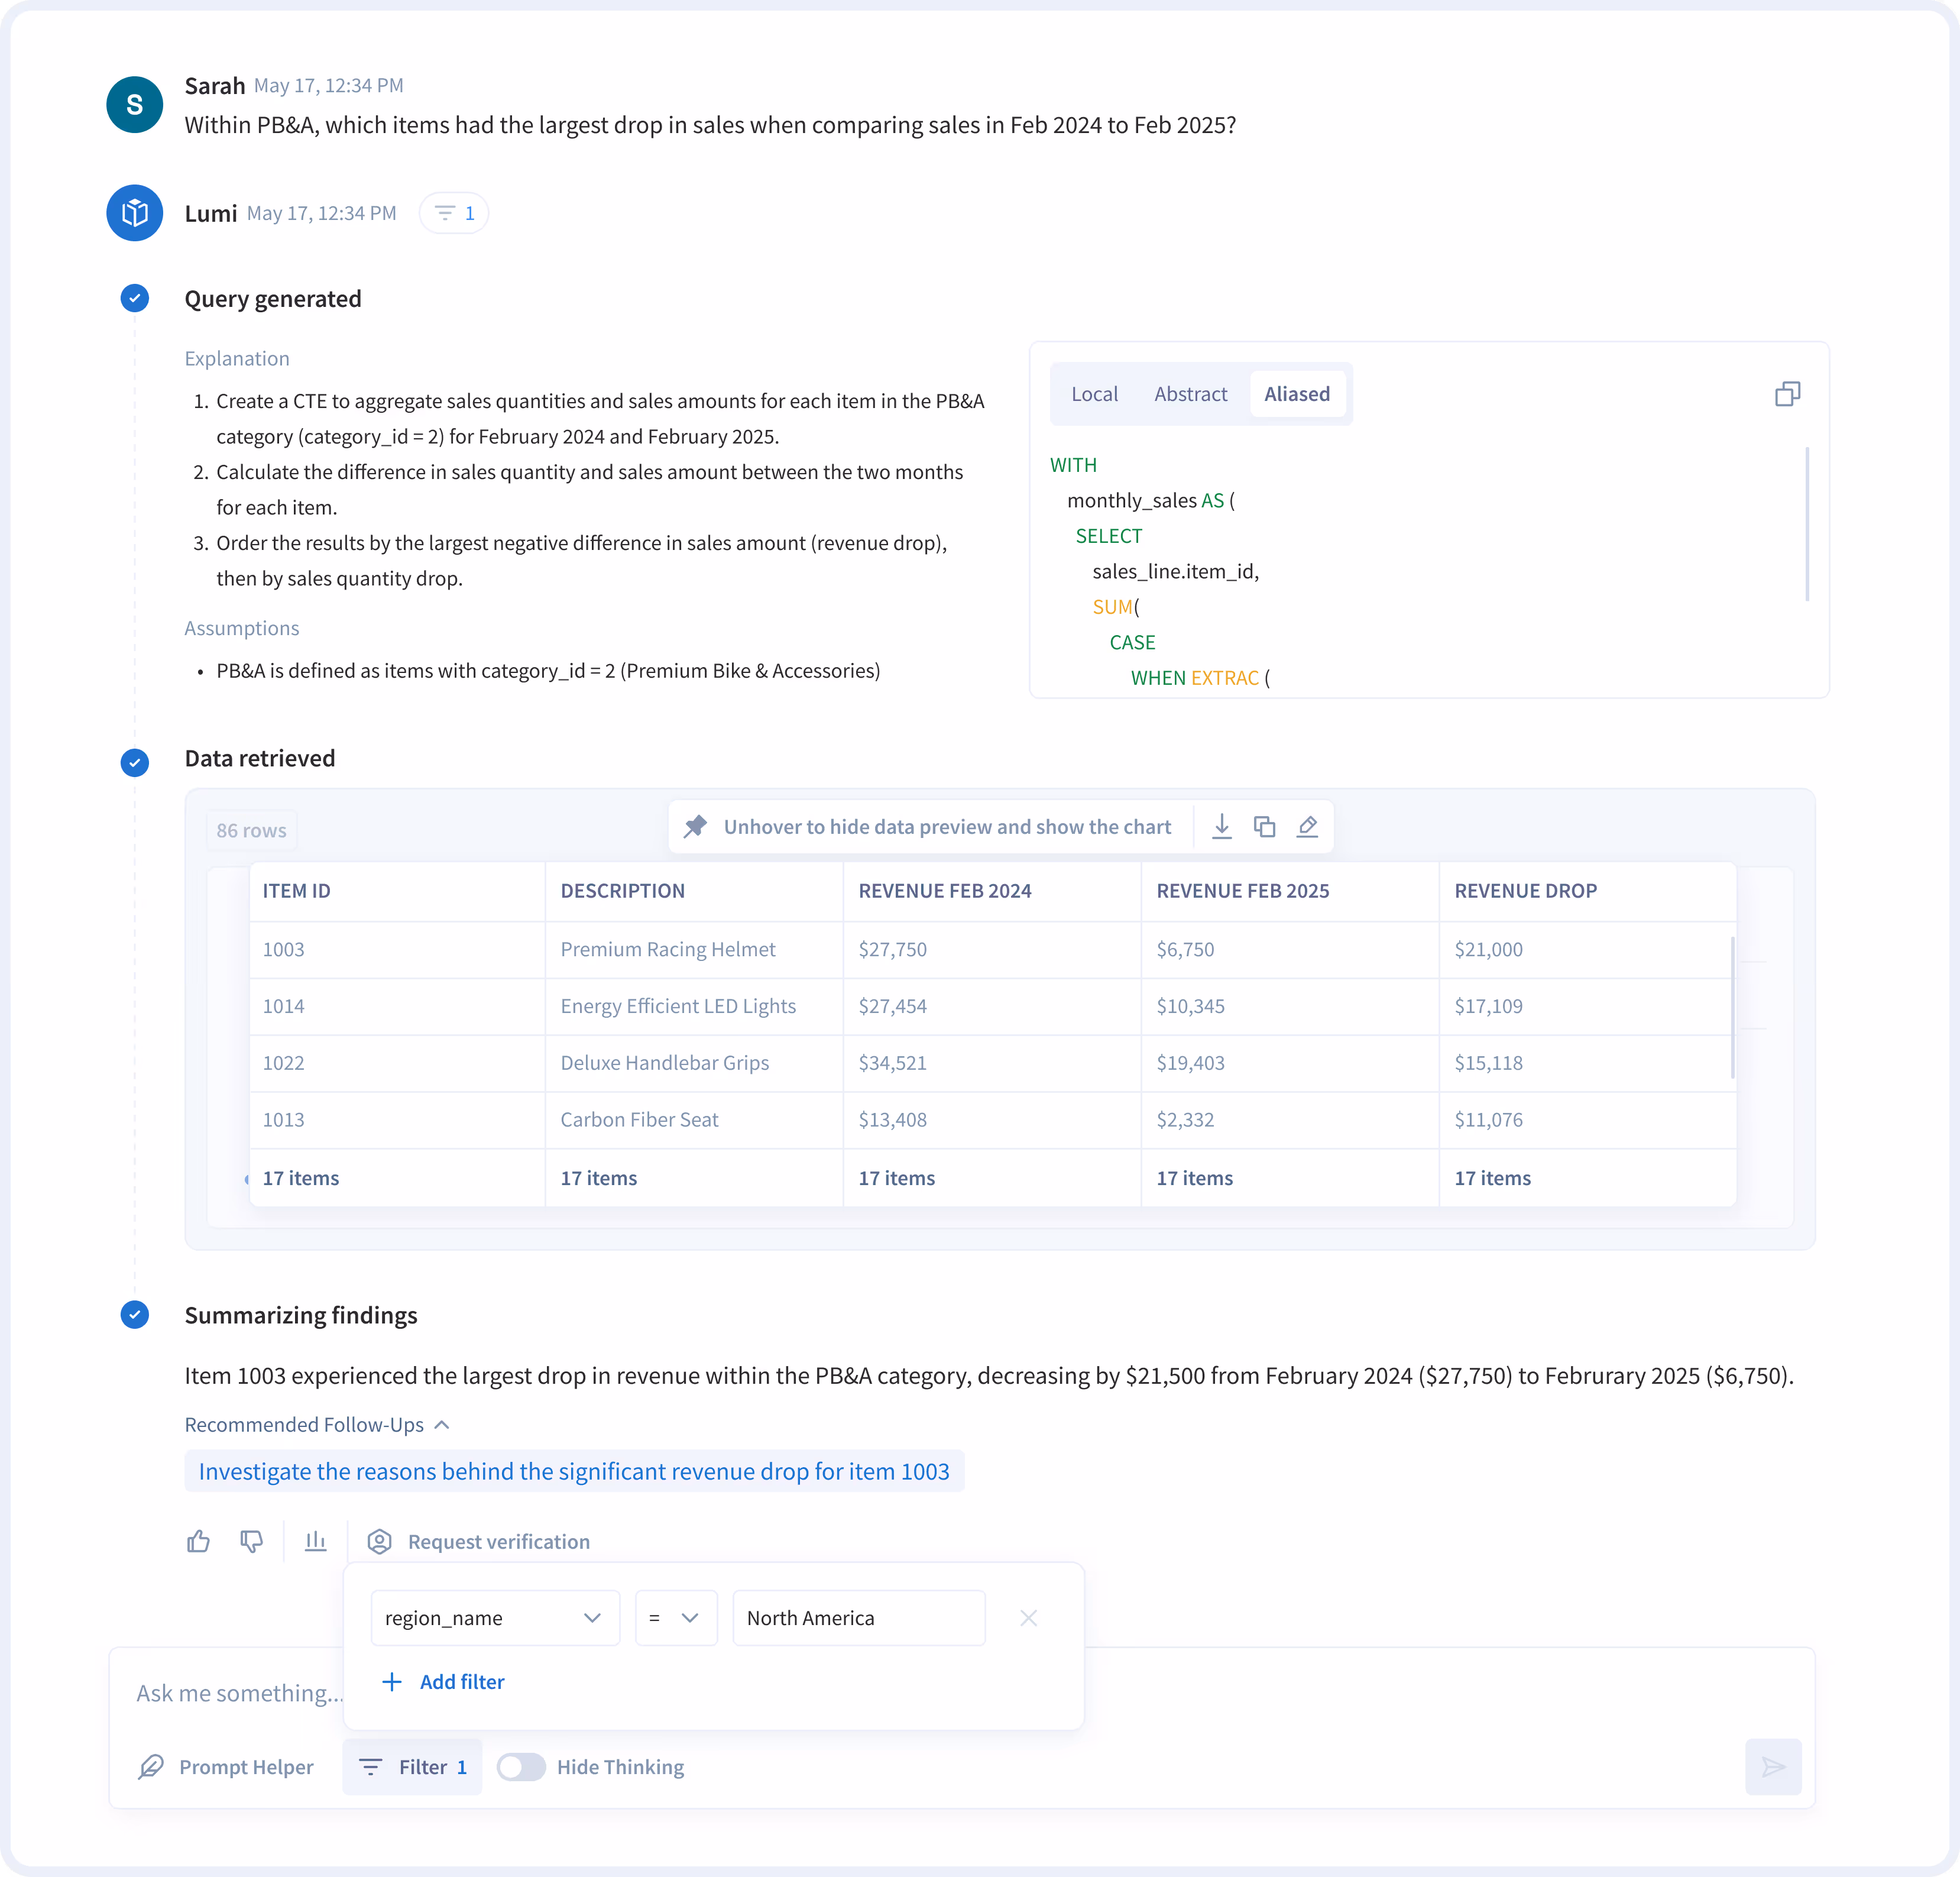Open chart view via bar chart icon
This screenshot has height=1877, width=1960.
(x=316, y=1541)
